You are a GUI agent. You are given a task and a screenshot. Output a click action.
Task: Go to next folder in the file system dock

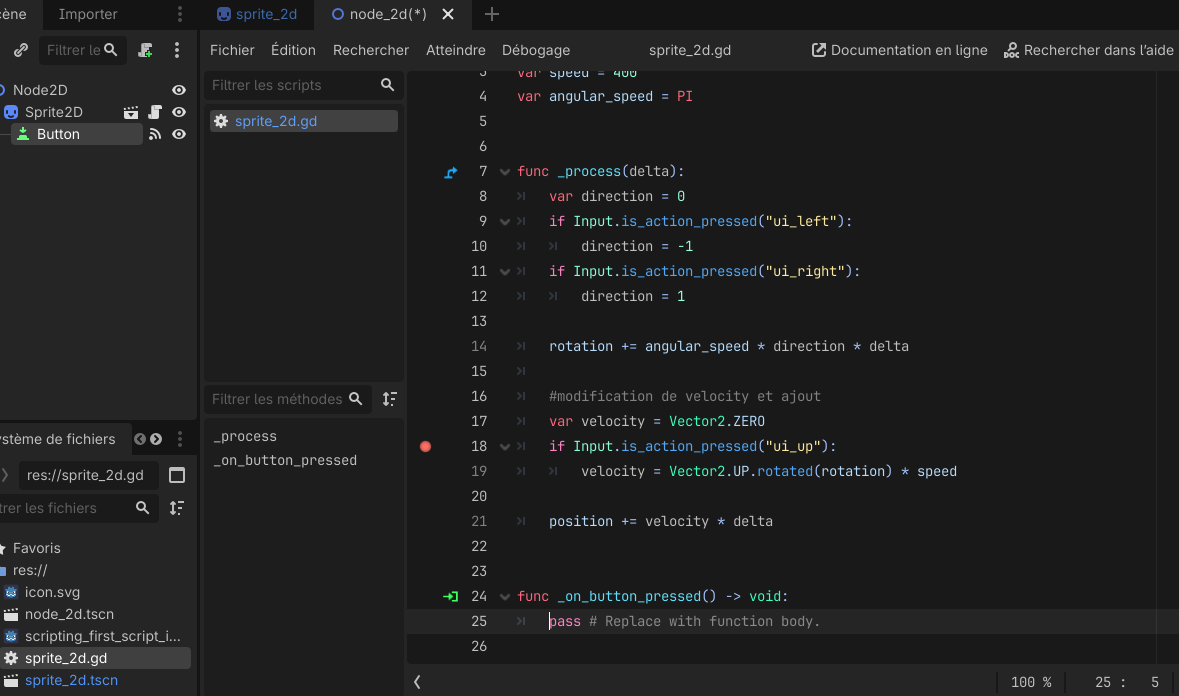[x=156, y=439]
